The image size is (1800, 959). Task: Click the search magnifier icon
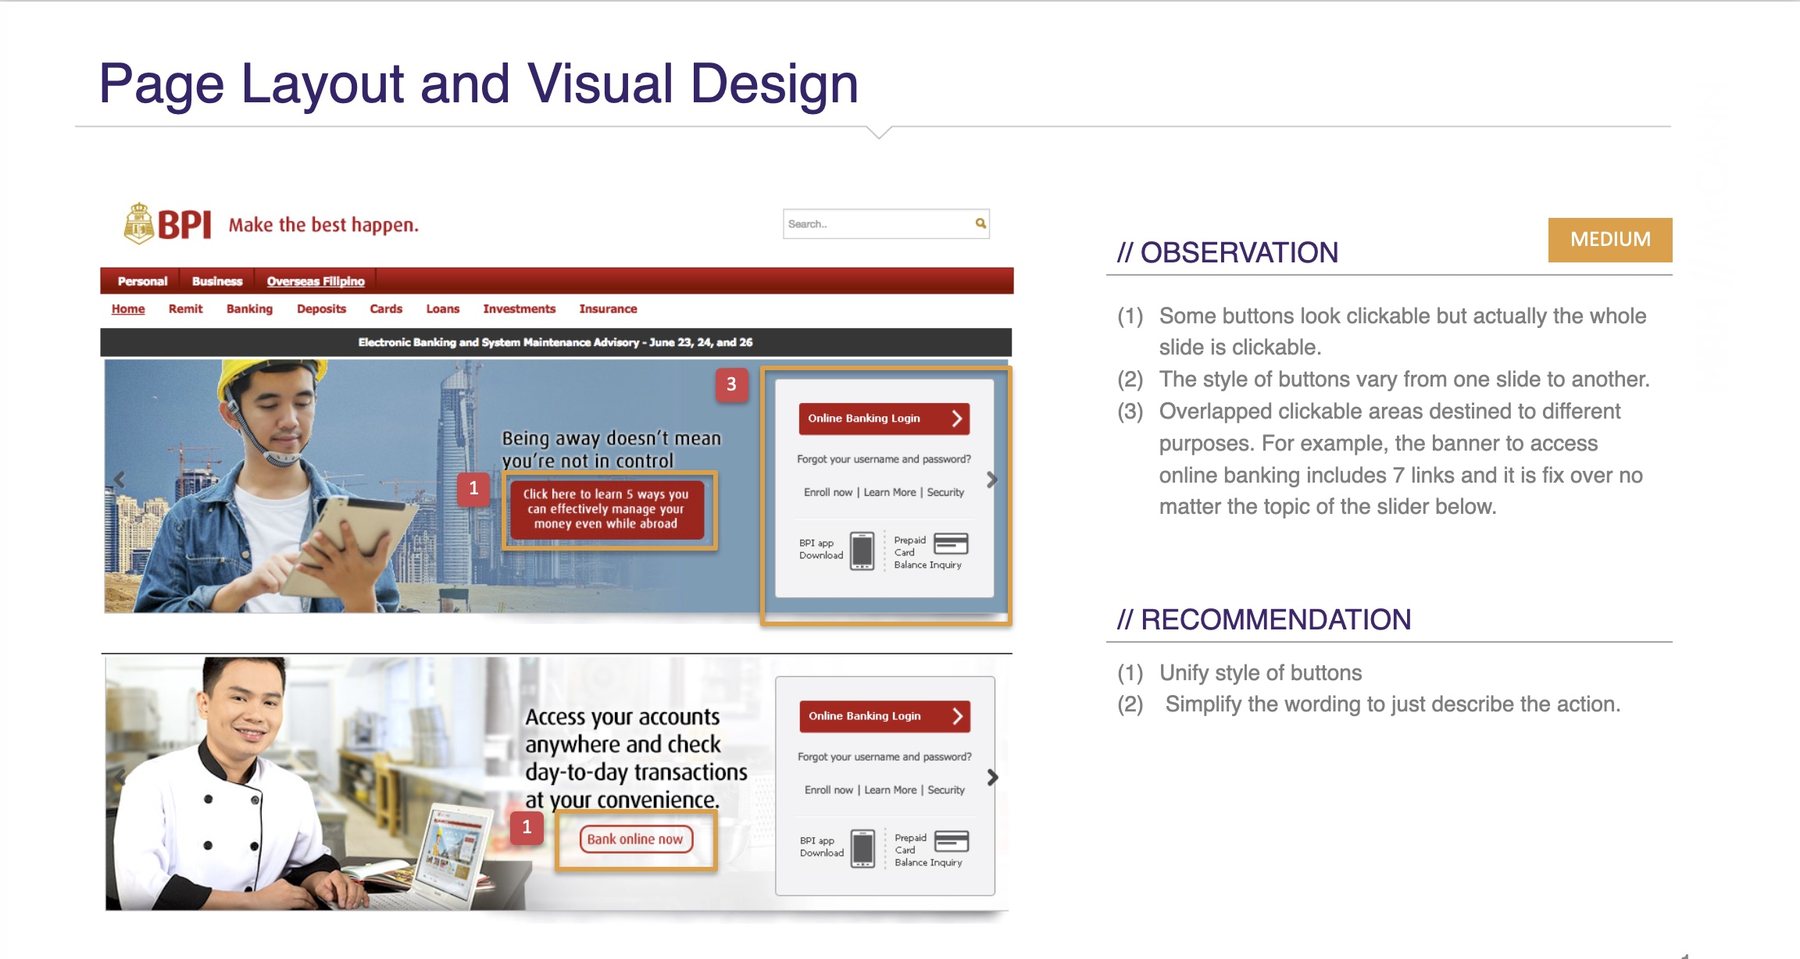pos(981,224)
